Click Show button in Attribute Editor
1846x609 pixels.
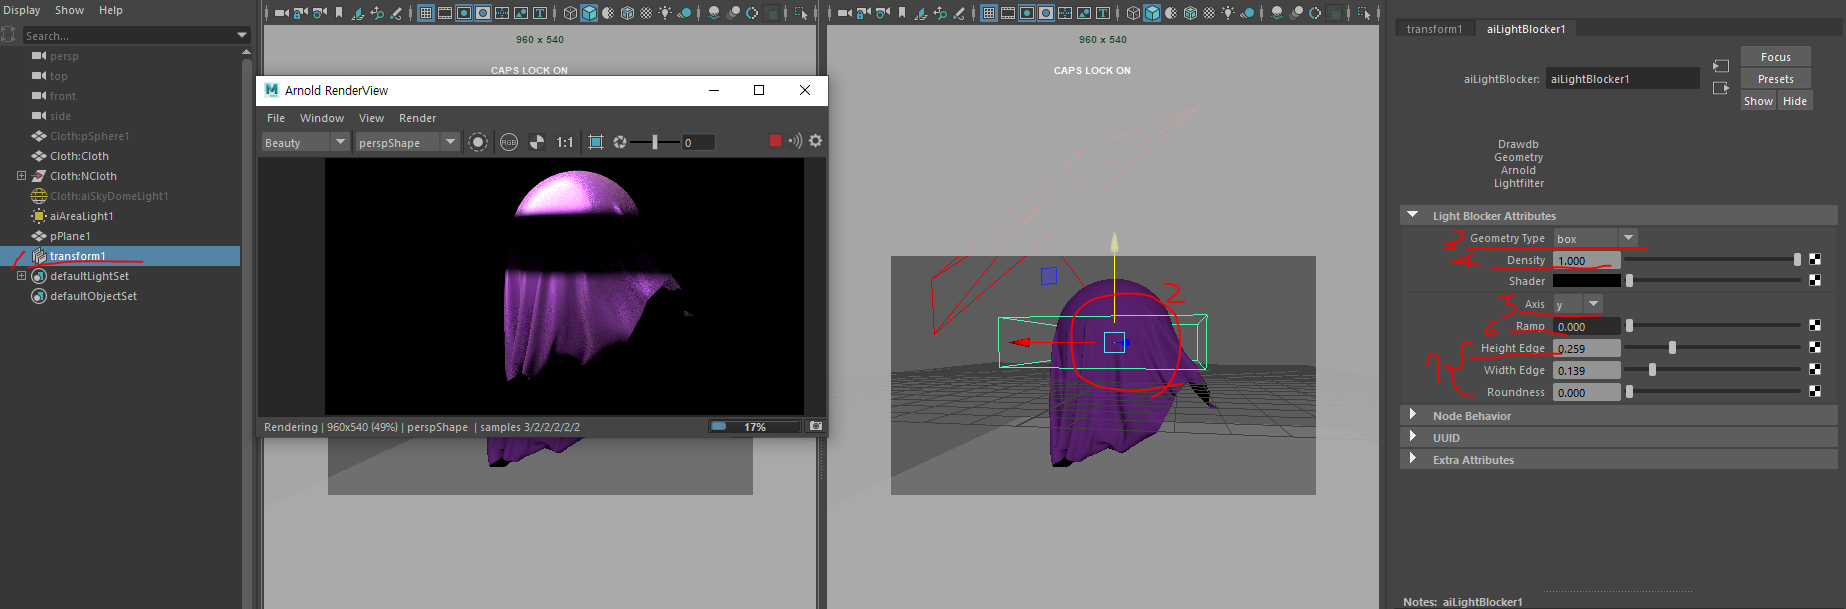[1758, 101]
